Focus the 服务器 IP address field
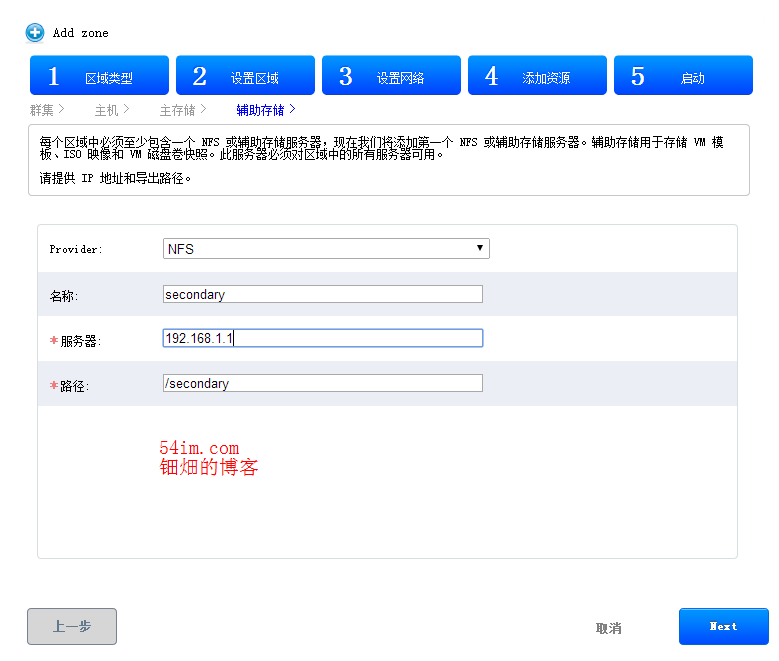 pyautogui.click(x=323, y=338)
